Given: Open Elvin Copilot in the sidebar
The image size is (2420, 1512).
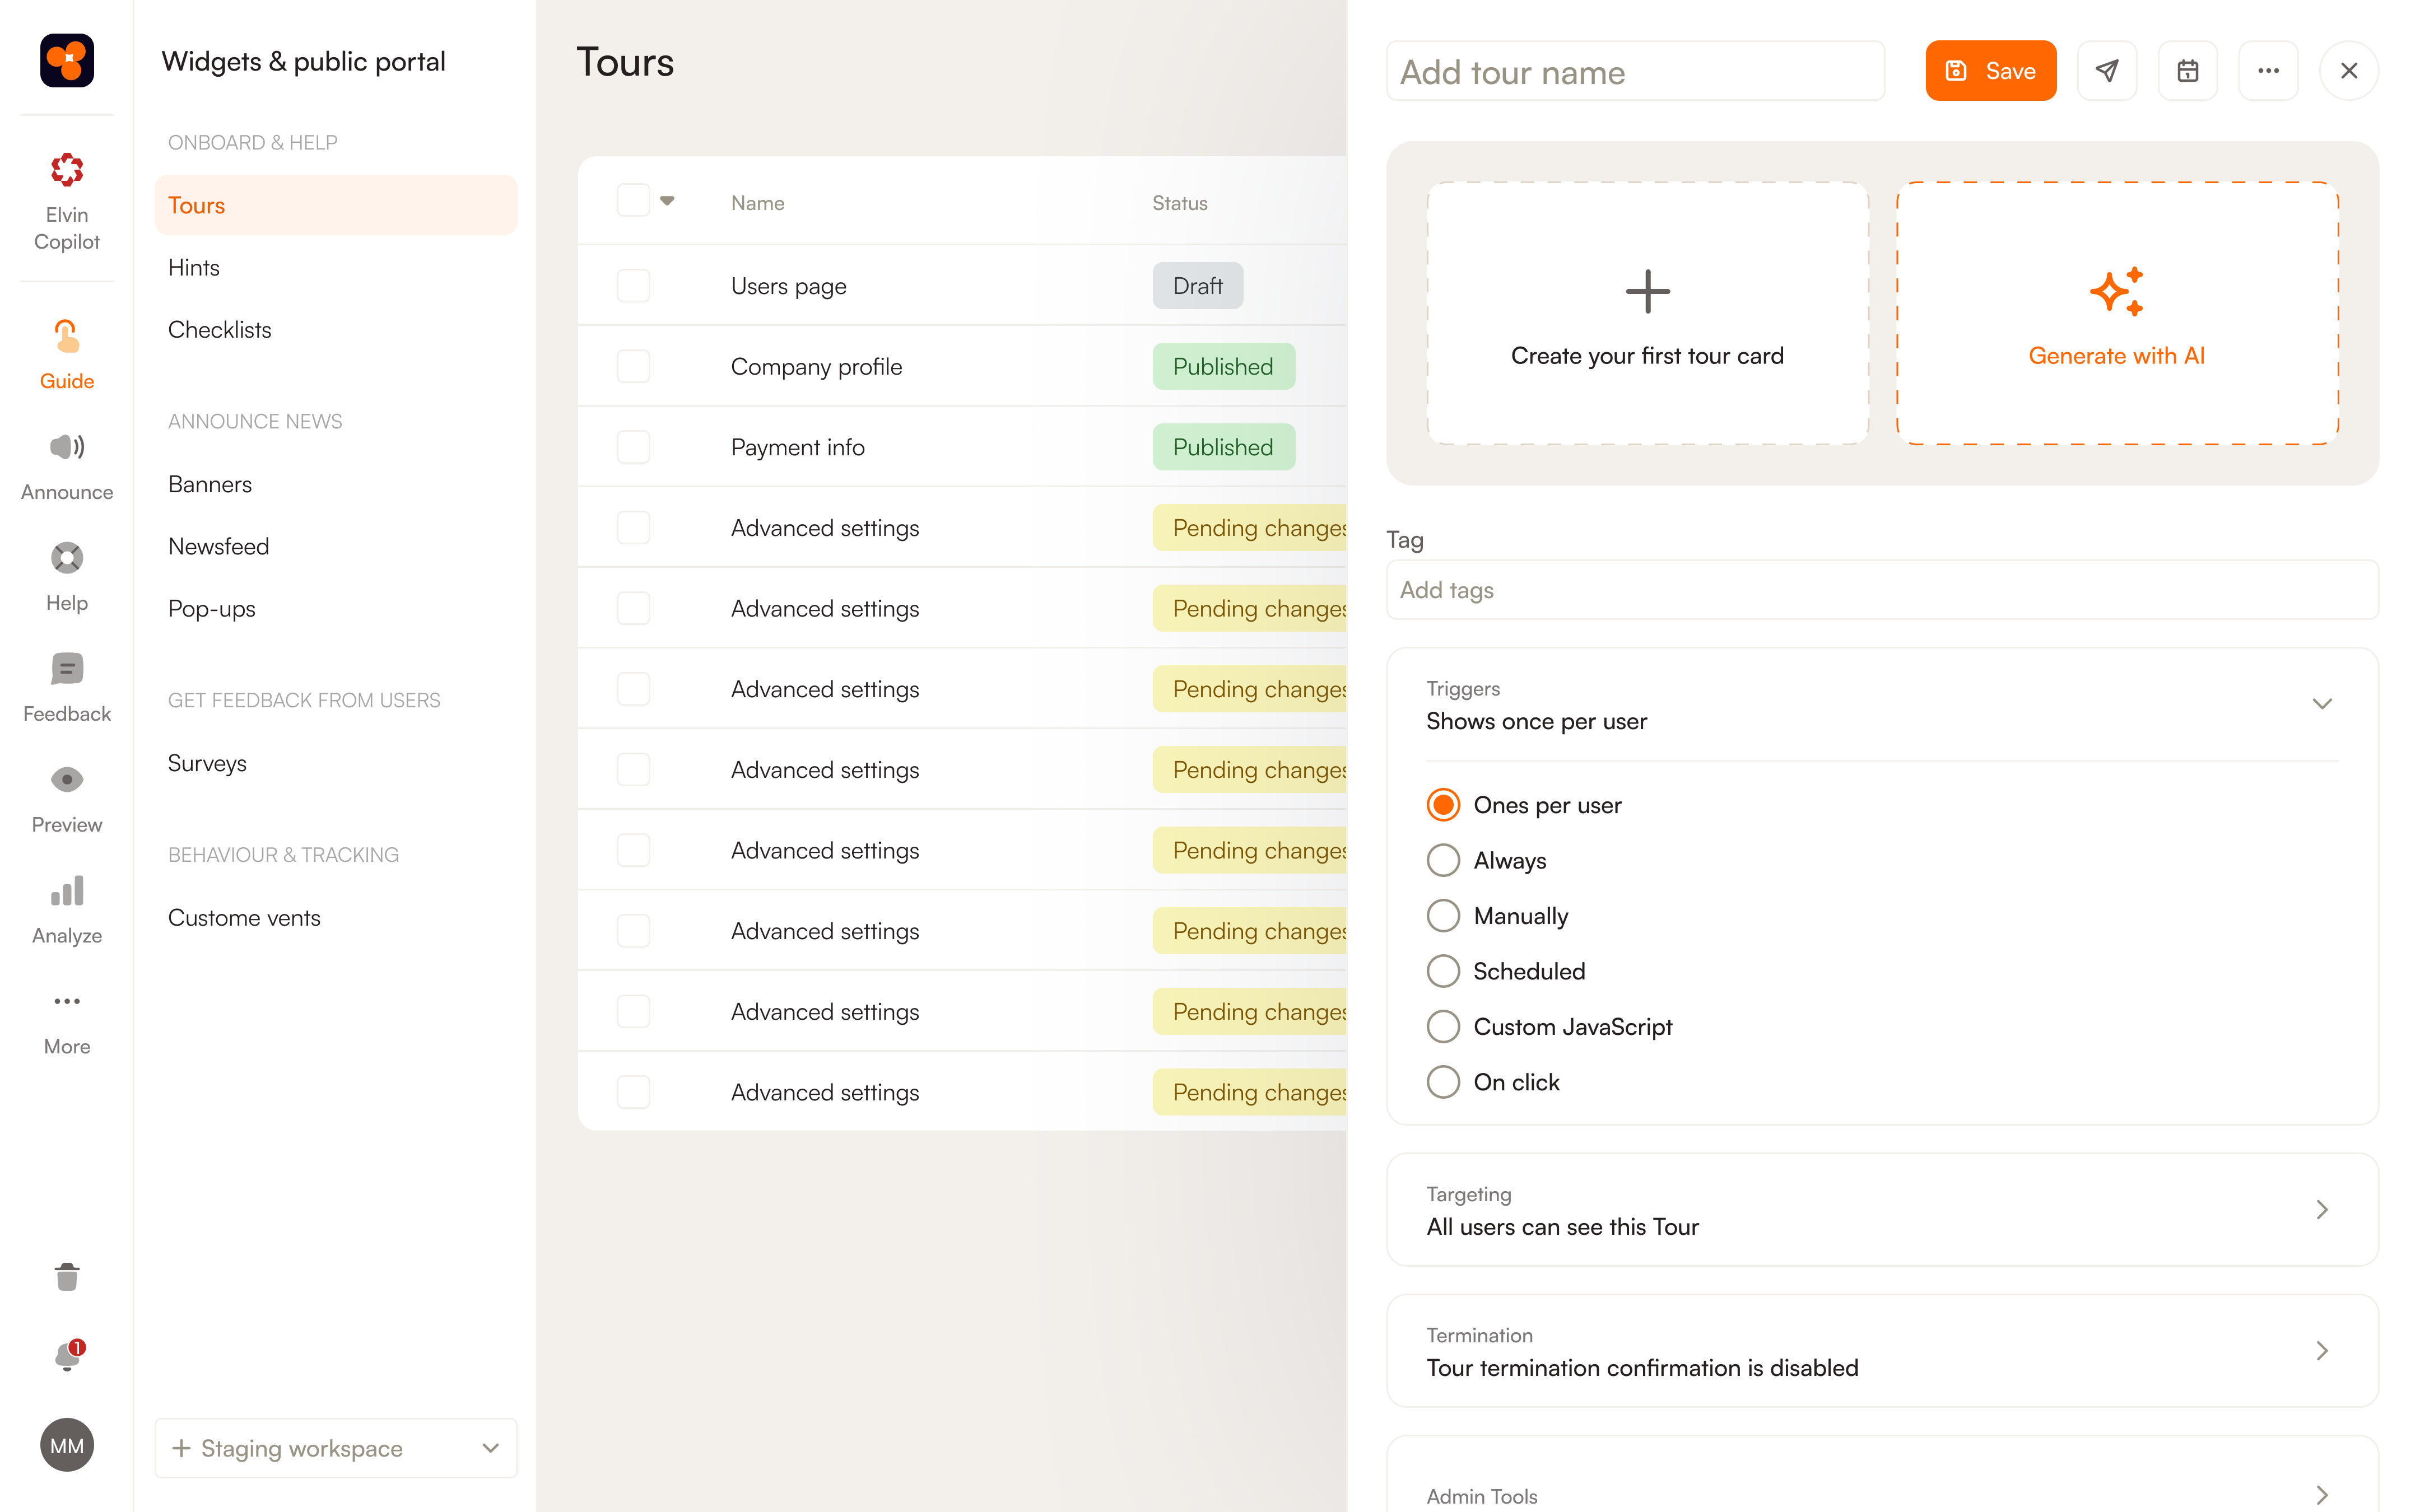Looking at the screenshot, I should coord(67,200).
